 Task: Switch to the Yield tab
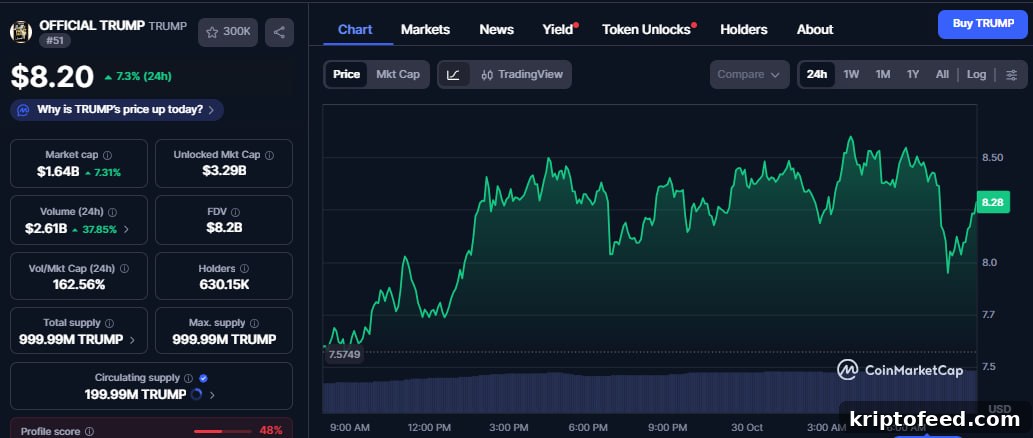(558, 30)
